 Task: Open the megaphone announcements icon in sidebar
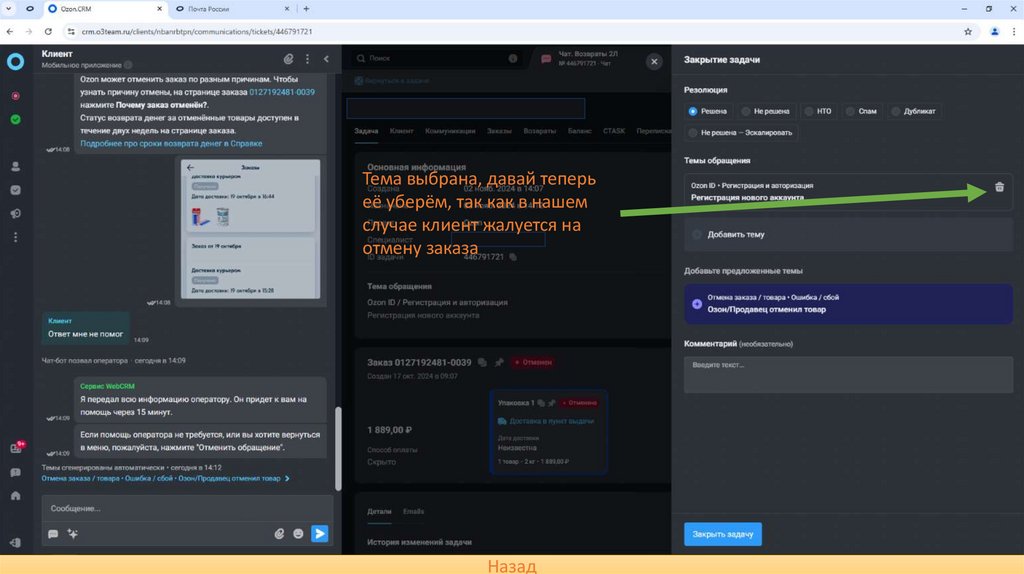pyautogui.click(x=16, y=214)
